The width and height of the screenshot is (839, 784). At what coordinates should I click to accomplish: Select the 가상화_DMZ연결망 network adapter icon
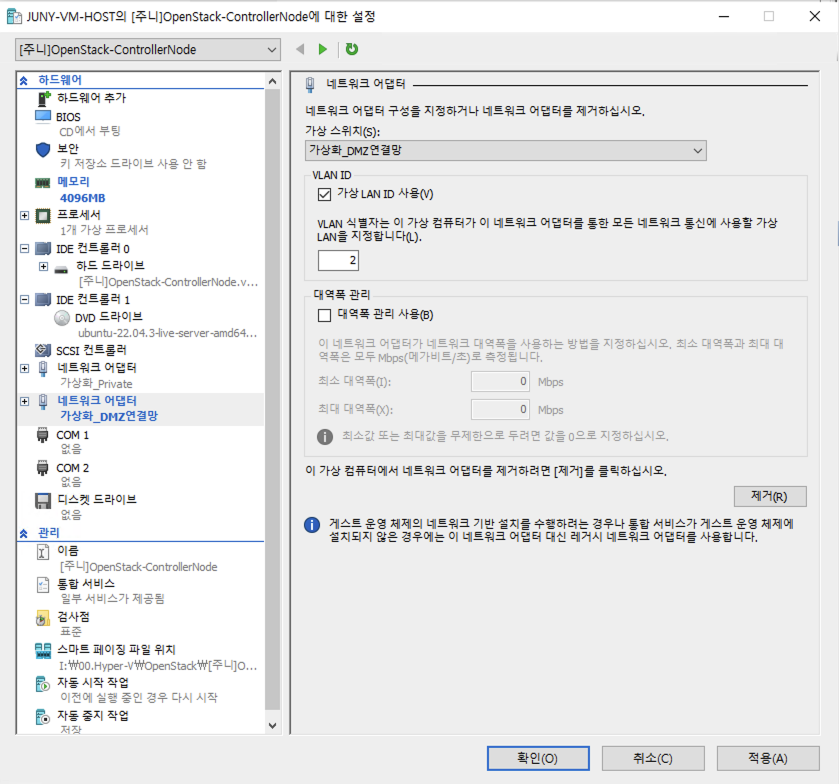pos(43,401)
